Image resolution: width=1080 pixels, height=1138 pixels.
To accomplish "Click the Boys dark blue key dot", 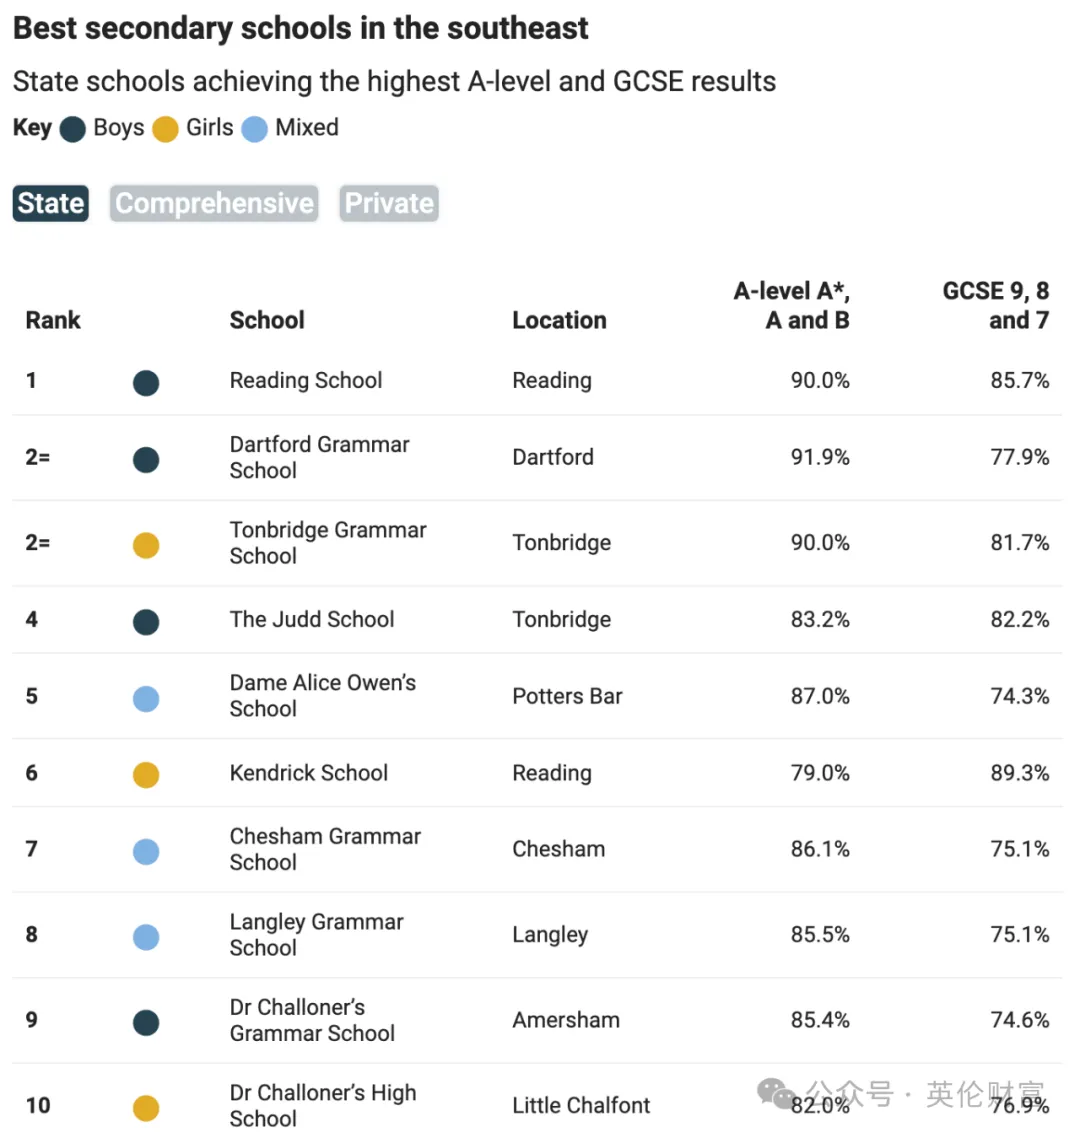I will (x=73, y=129).
